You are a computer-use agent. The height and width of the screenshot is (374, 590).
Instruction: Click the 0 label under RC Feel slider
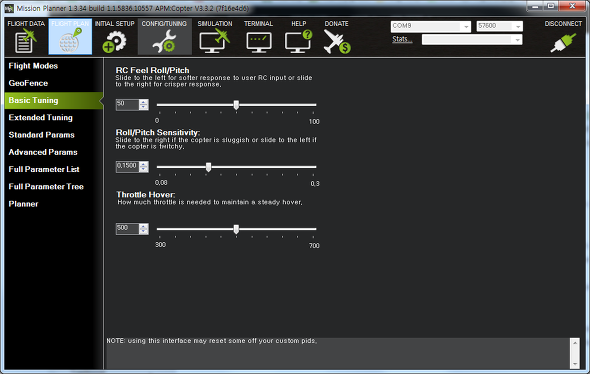pyautogui.click(x=157, y=121)
